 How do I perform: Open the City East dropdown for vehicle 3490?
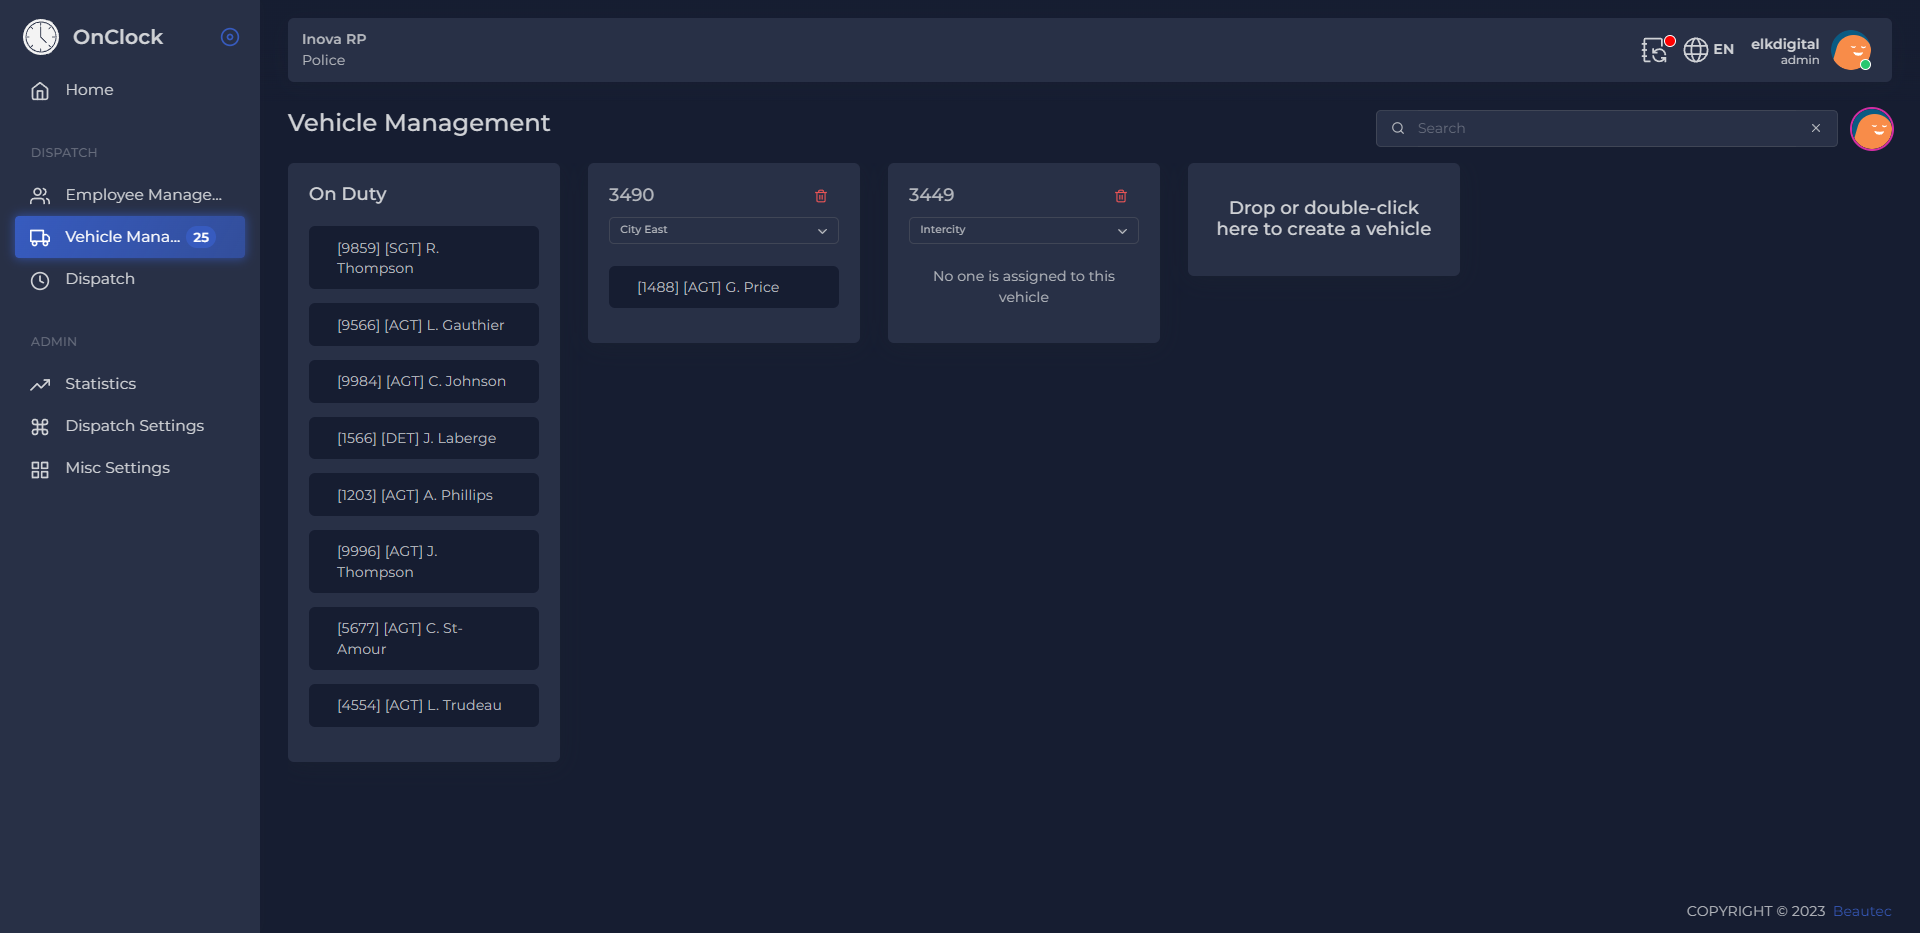(x=723, y=230)
